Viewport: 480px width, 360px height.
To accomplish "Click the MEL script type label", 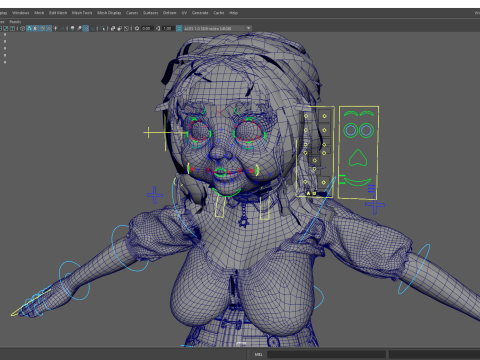I will click(x=258, y=354).
